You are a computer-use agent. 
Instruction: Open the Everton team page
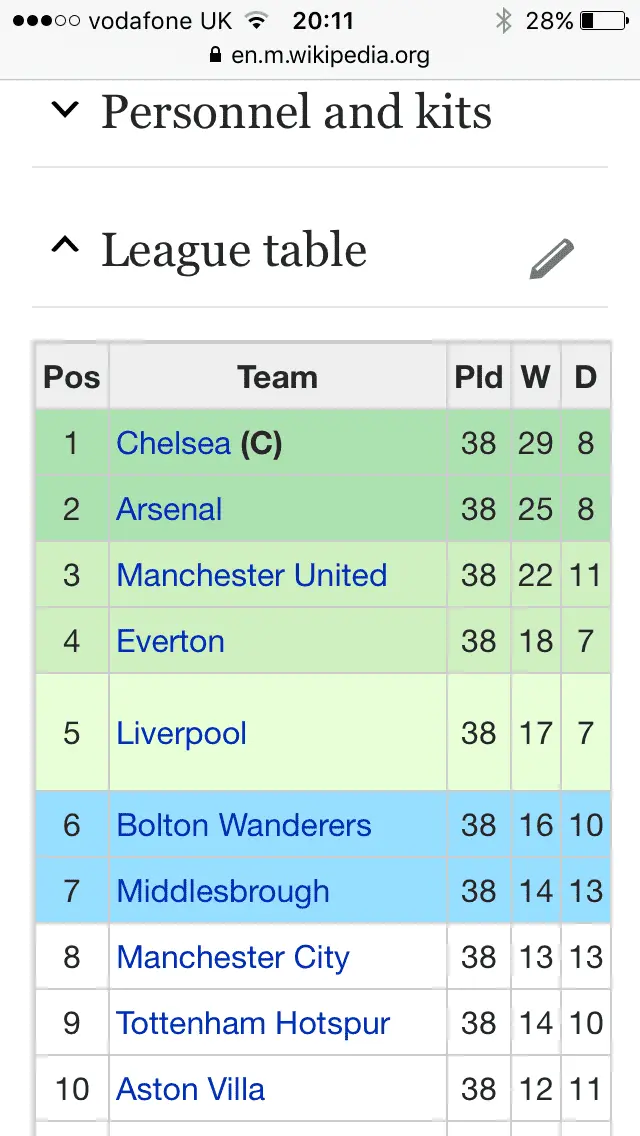coord(170,641)
